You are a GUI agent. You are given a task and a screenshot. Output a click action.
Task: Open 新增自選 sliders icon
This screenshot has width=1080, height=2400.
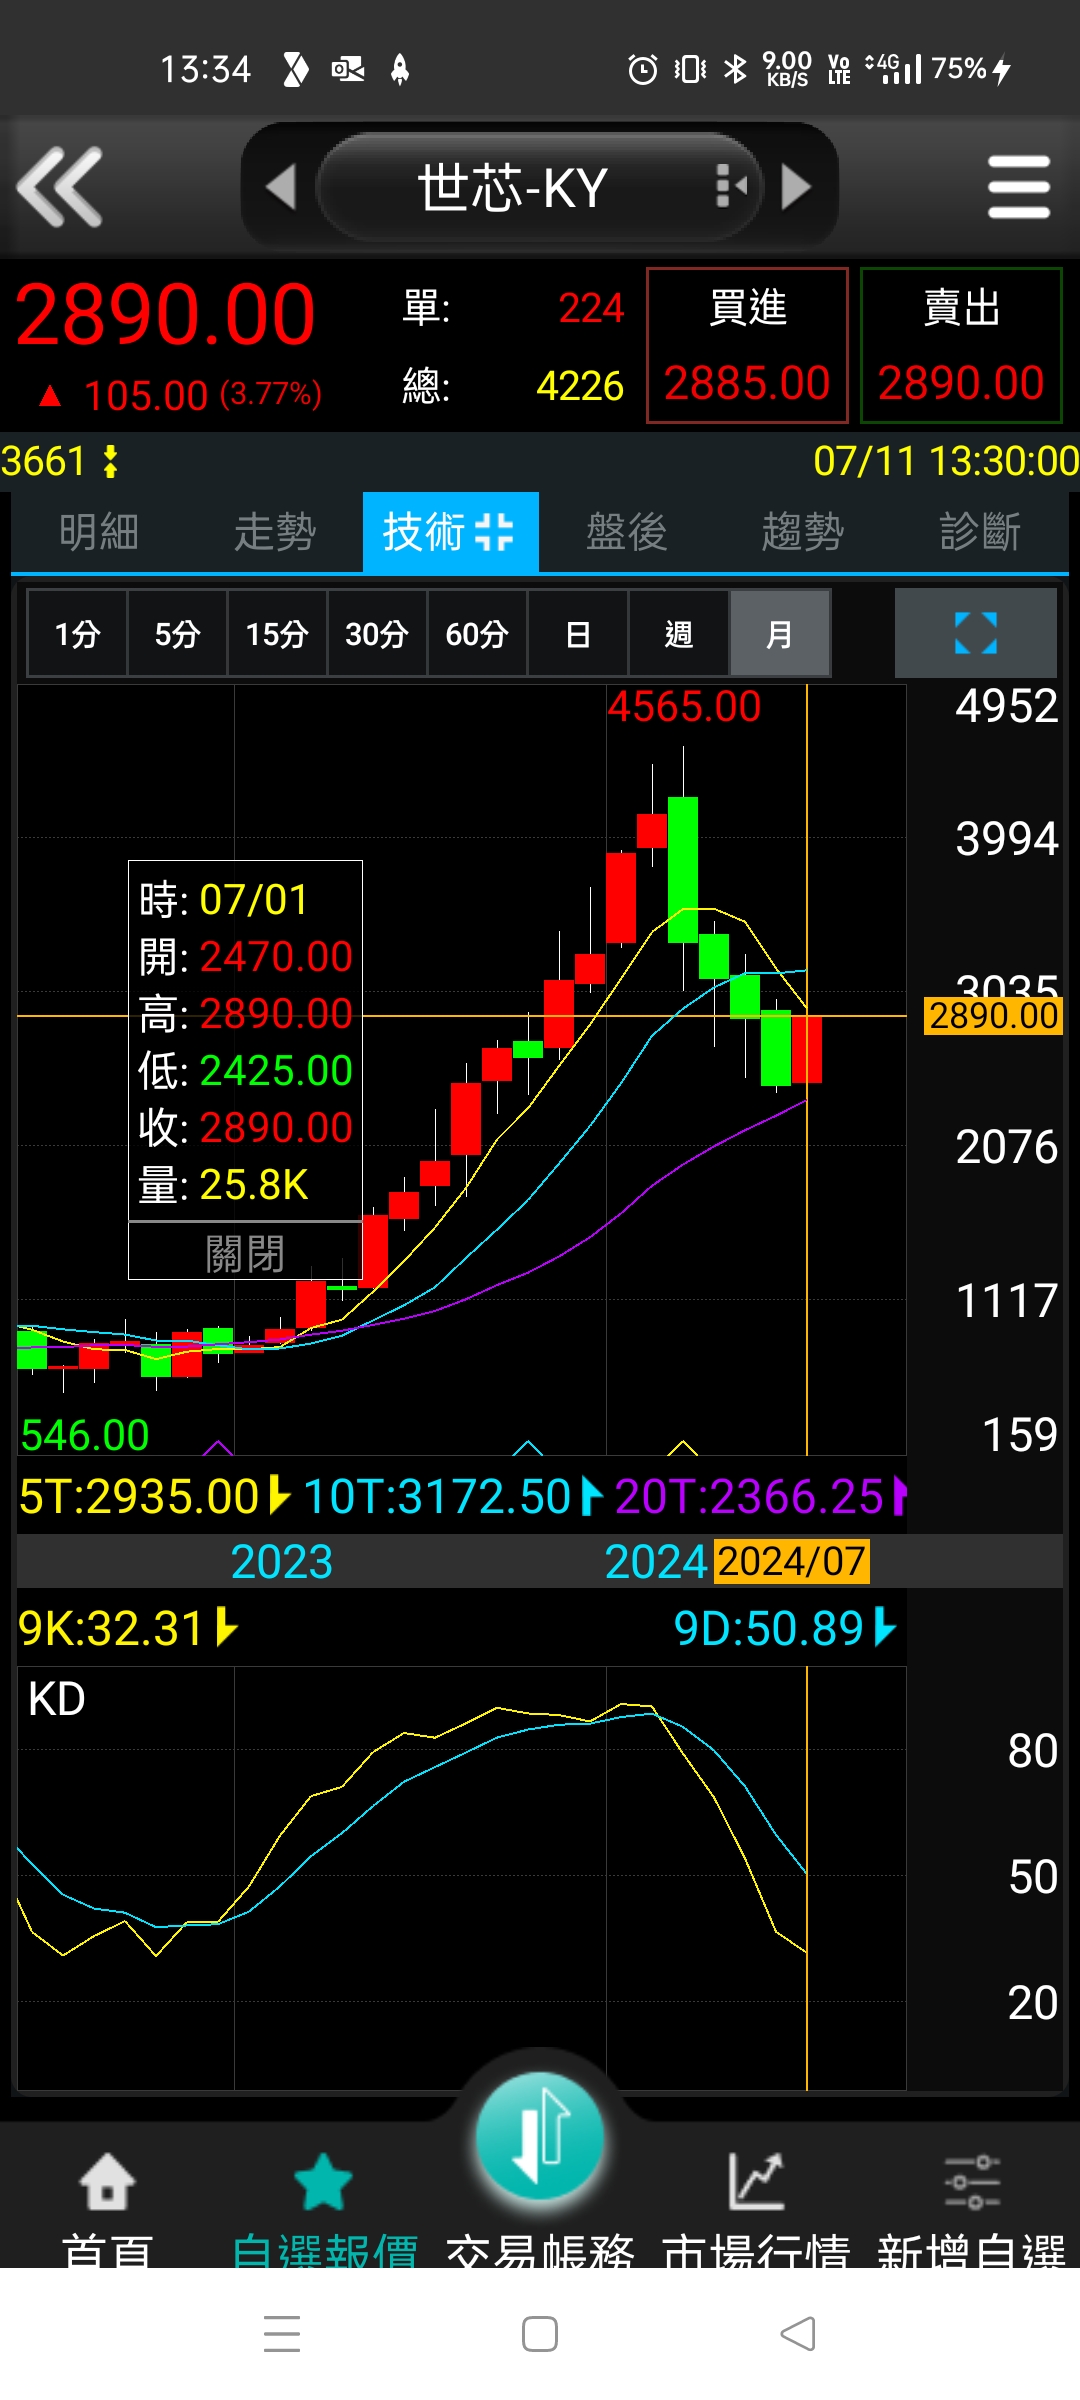coord(971,2181)
